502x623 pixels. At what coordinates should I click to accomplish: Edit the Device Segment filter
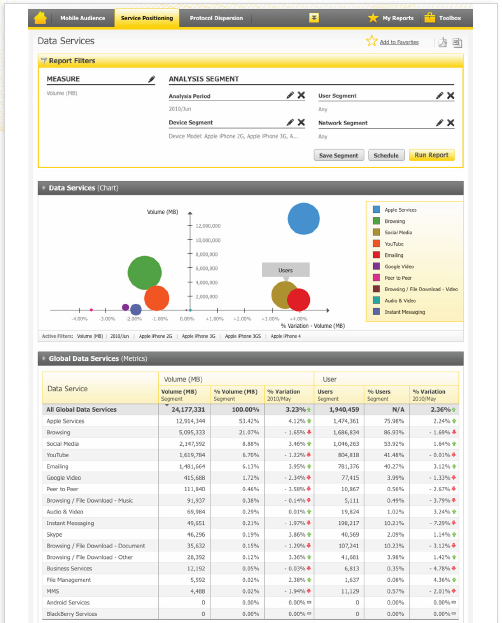pos(290,122)
